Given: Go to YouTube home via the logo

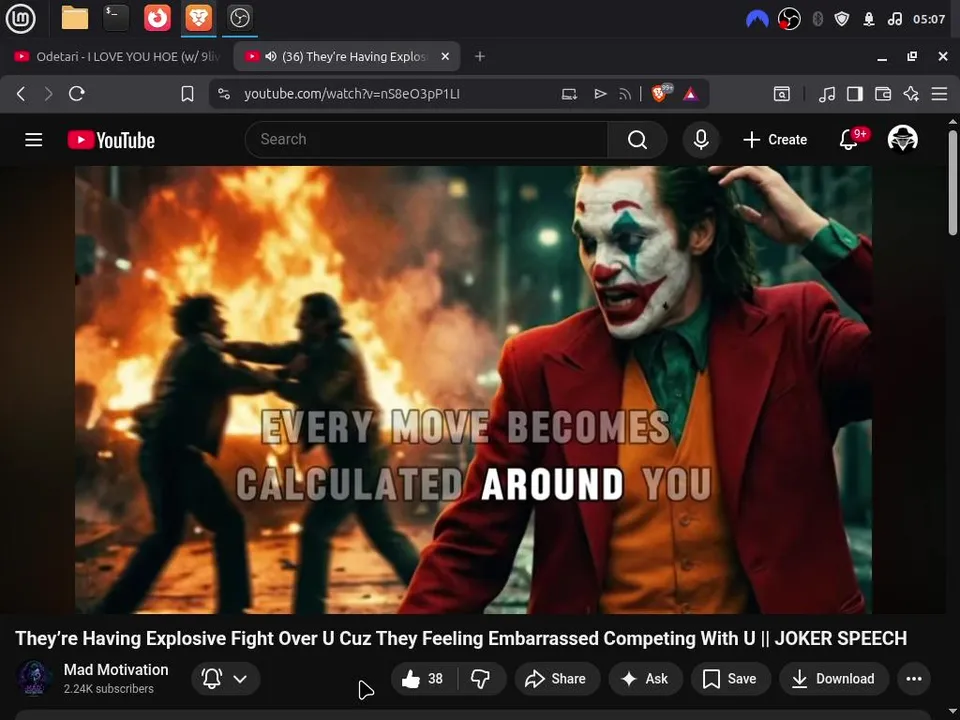Looking at the screenshot, I should (111, 140).
